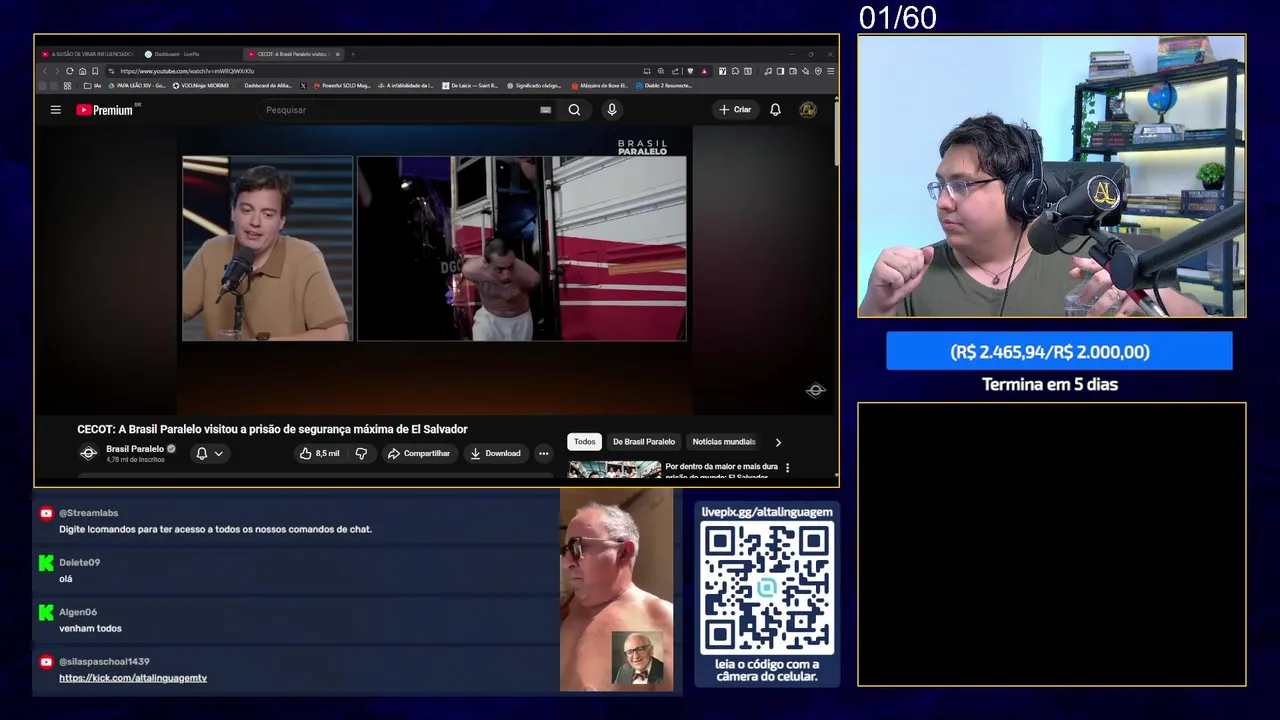Go forward with the browser forward arrow

pos(57,71)
